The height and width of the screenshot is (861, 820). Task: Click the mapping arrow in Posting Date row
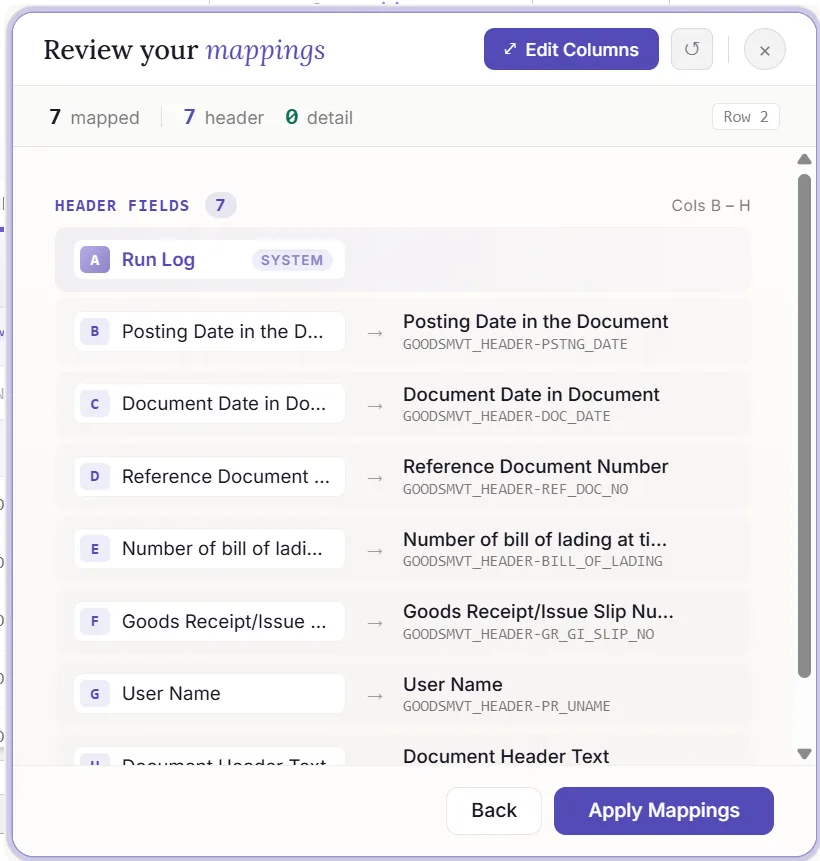coord(375,333)
